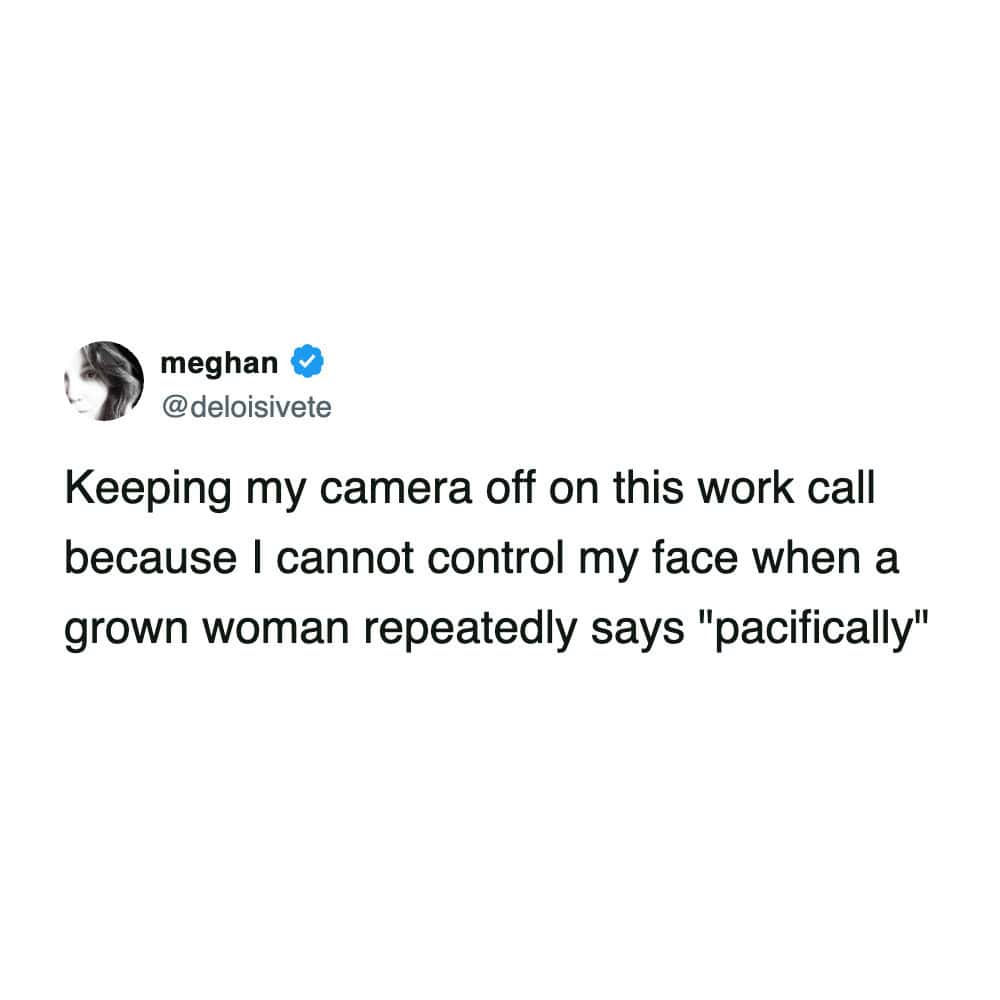
Task: Click the display name meghan
Action: [x=219, y=364]
